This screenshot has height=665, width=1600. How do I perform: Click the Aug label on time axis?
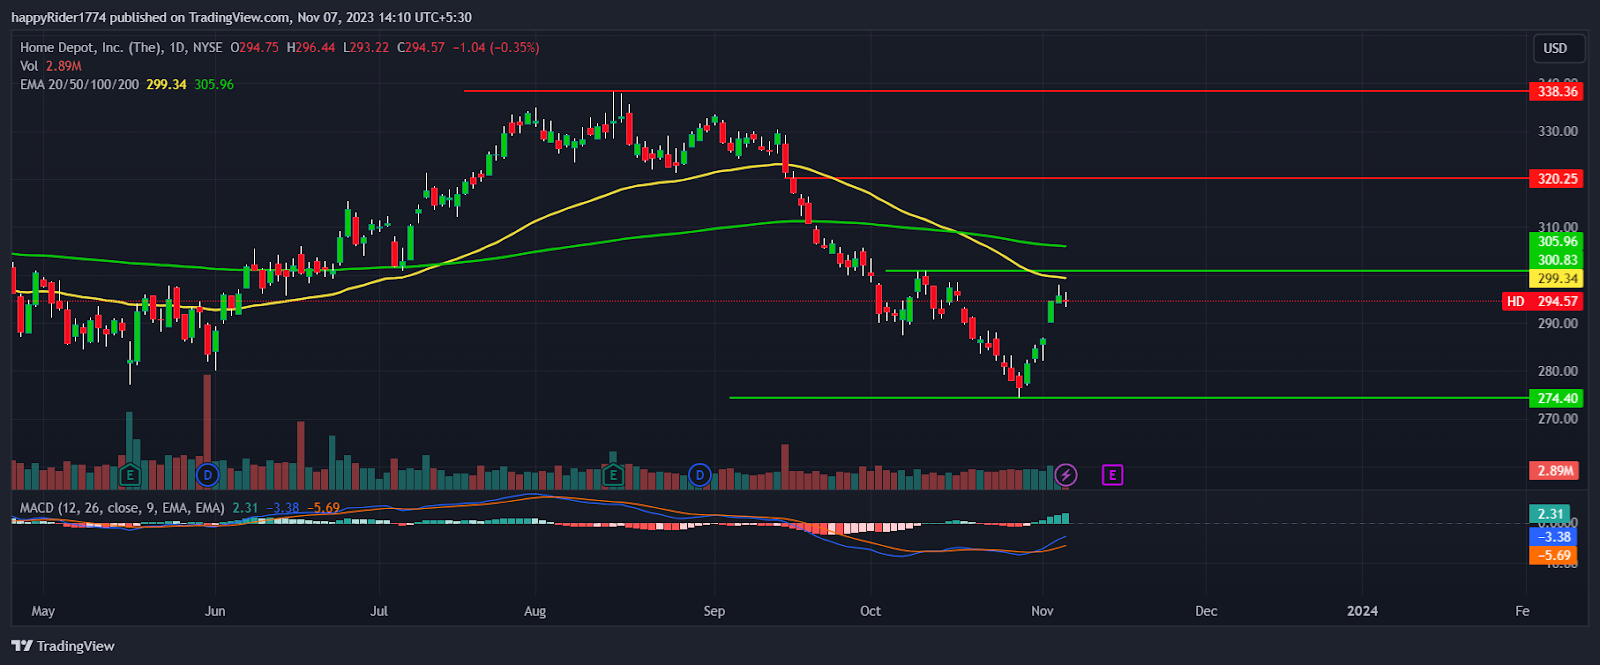[x=535, y=611]
